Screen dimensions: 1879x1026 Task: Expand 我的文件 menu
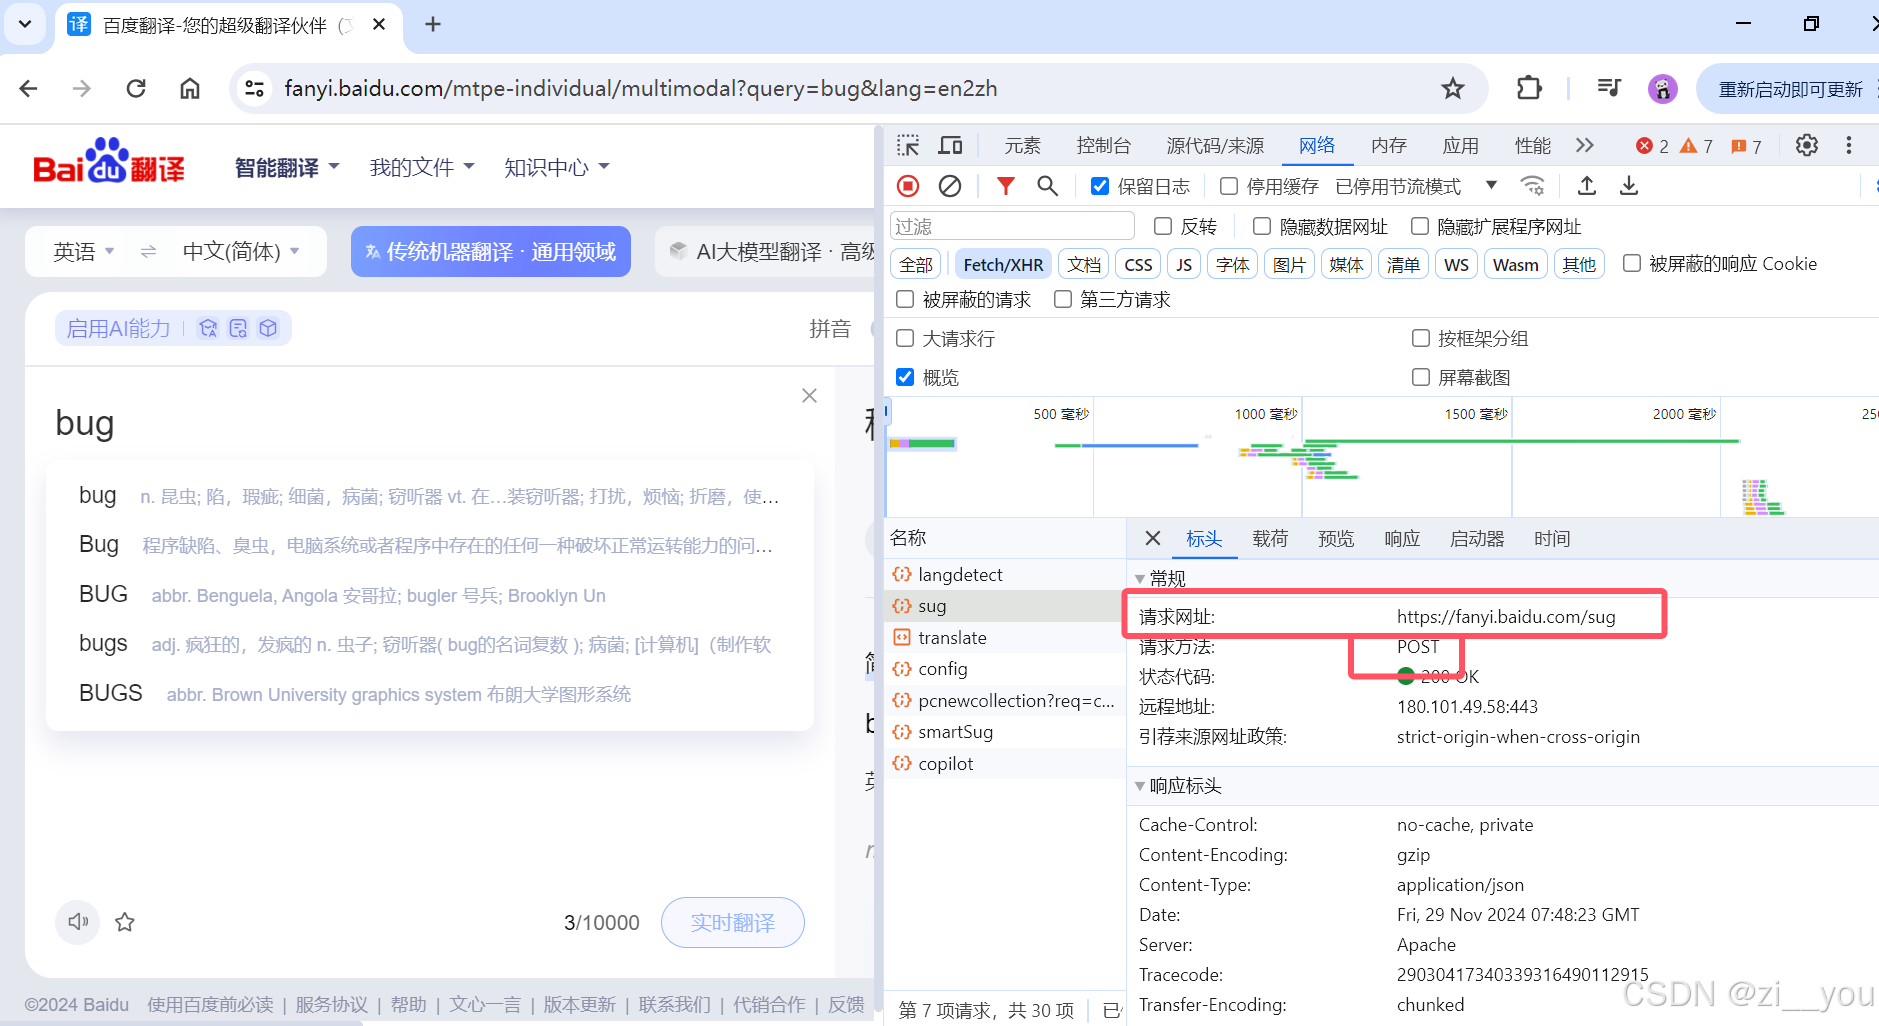pos(422,167)
